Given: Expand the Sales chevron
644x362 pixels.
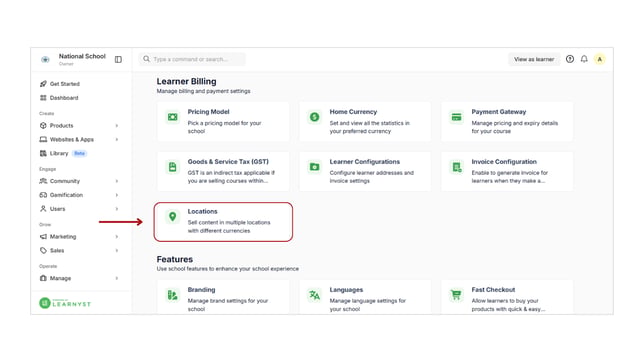Looking at the screenshot, I should coord(117,250).
